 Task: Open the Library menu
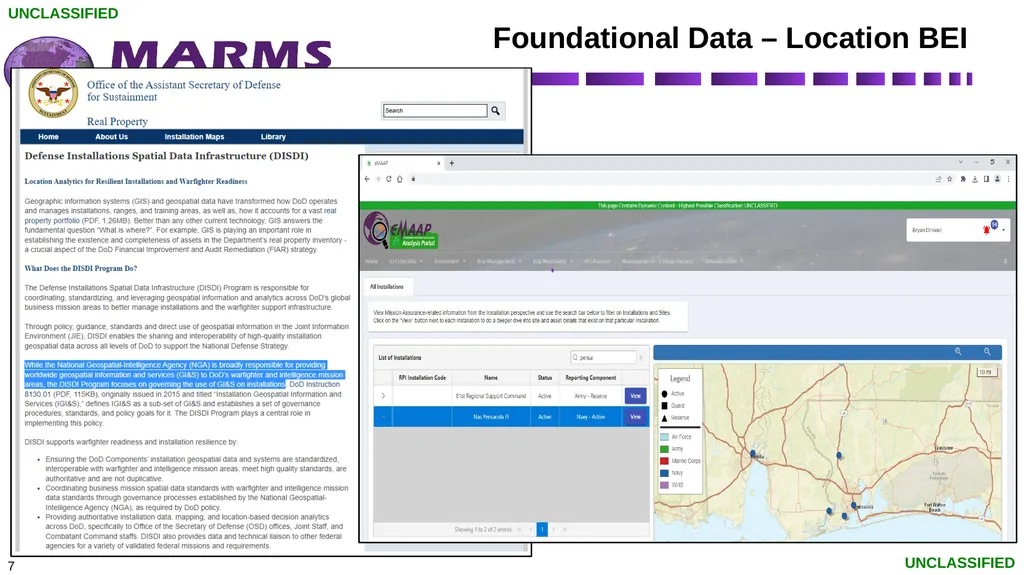pos(273,137)
